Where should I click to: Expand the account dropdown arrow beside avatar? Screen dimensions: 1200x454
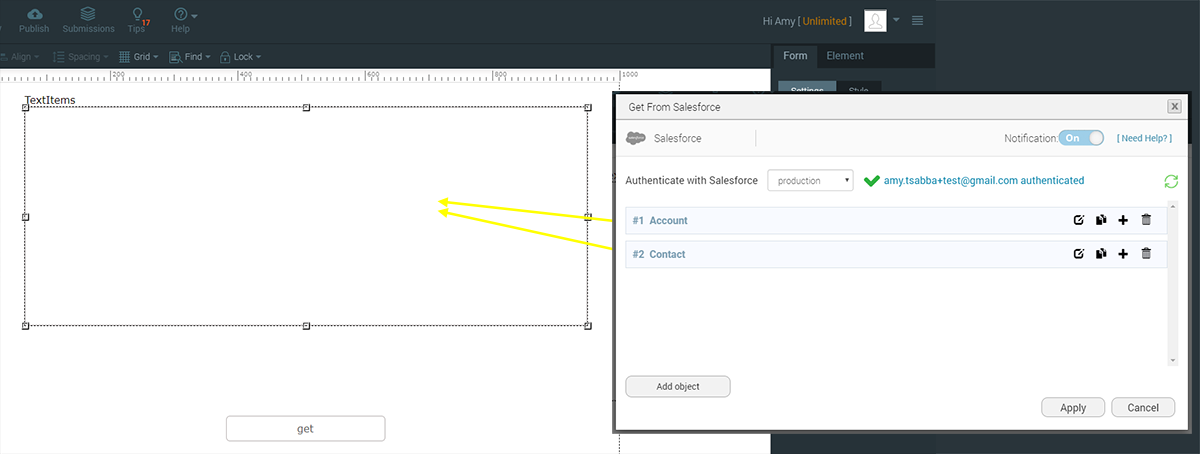tap(896, 20)
